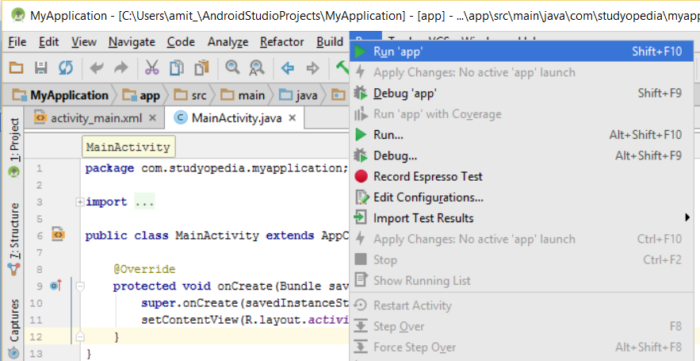Choose Debug 'app' from Run menu

tap(521, 93)
